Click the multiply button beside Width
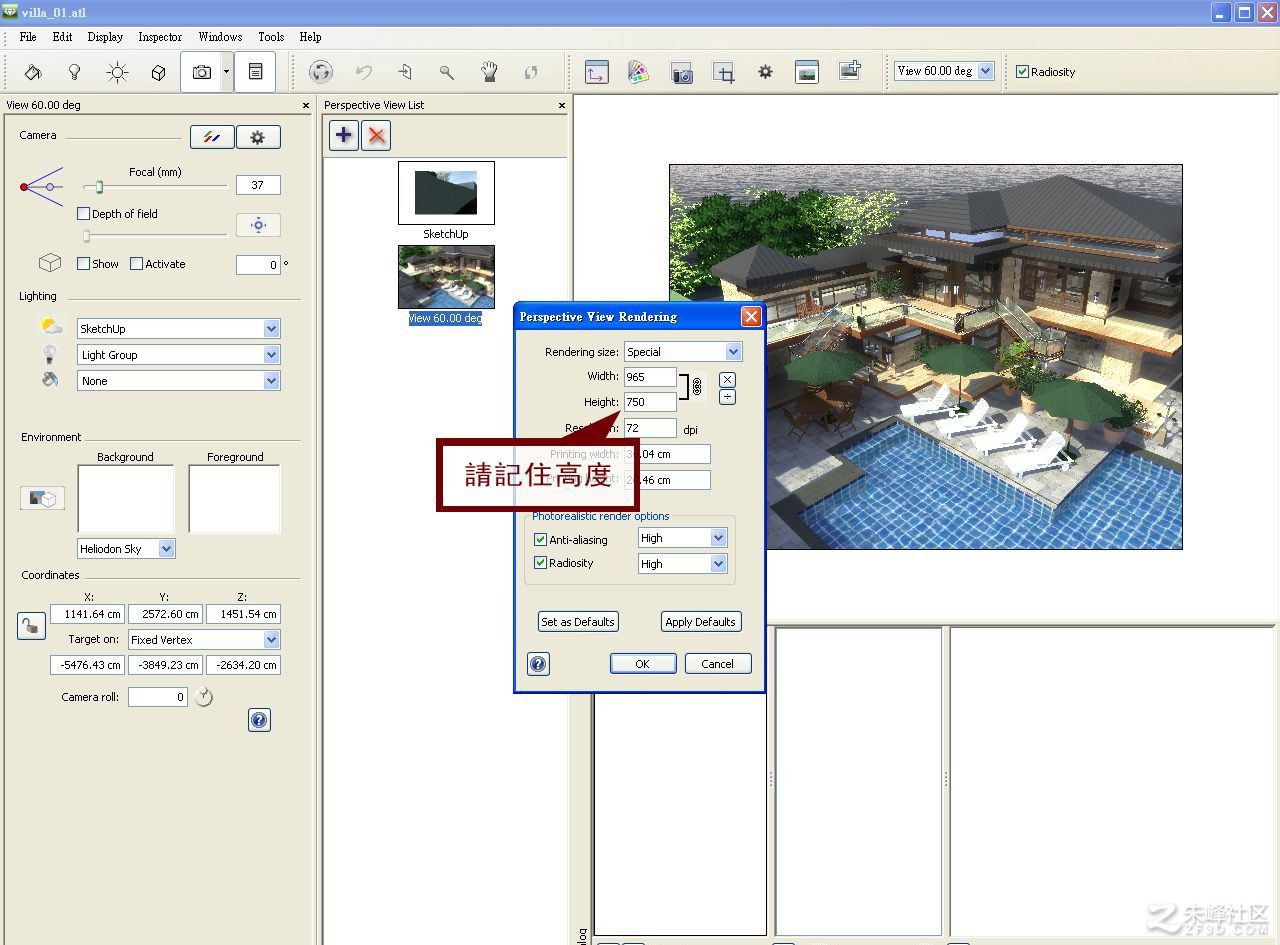The width and height of the screenshot is (1280, 945). (x=727, y=380)
